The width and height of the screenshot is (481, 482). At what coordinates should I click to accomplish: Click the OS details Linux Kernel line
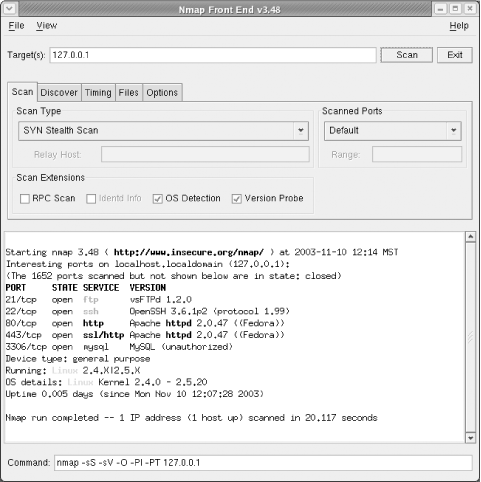click(106, 382)
